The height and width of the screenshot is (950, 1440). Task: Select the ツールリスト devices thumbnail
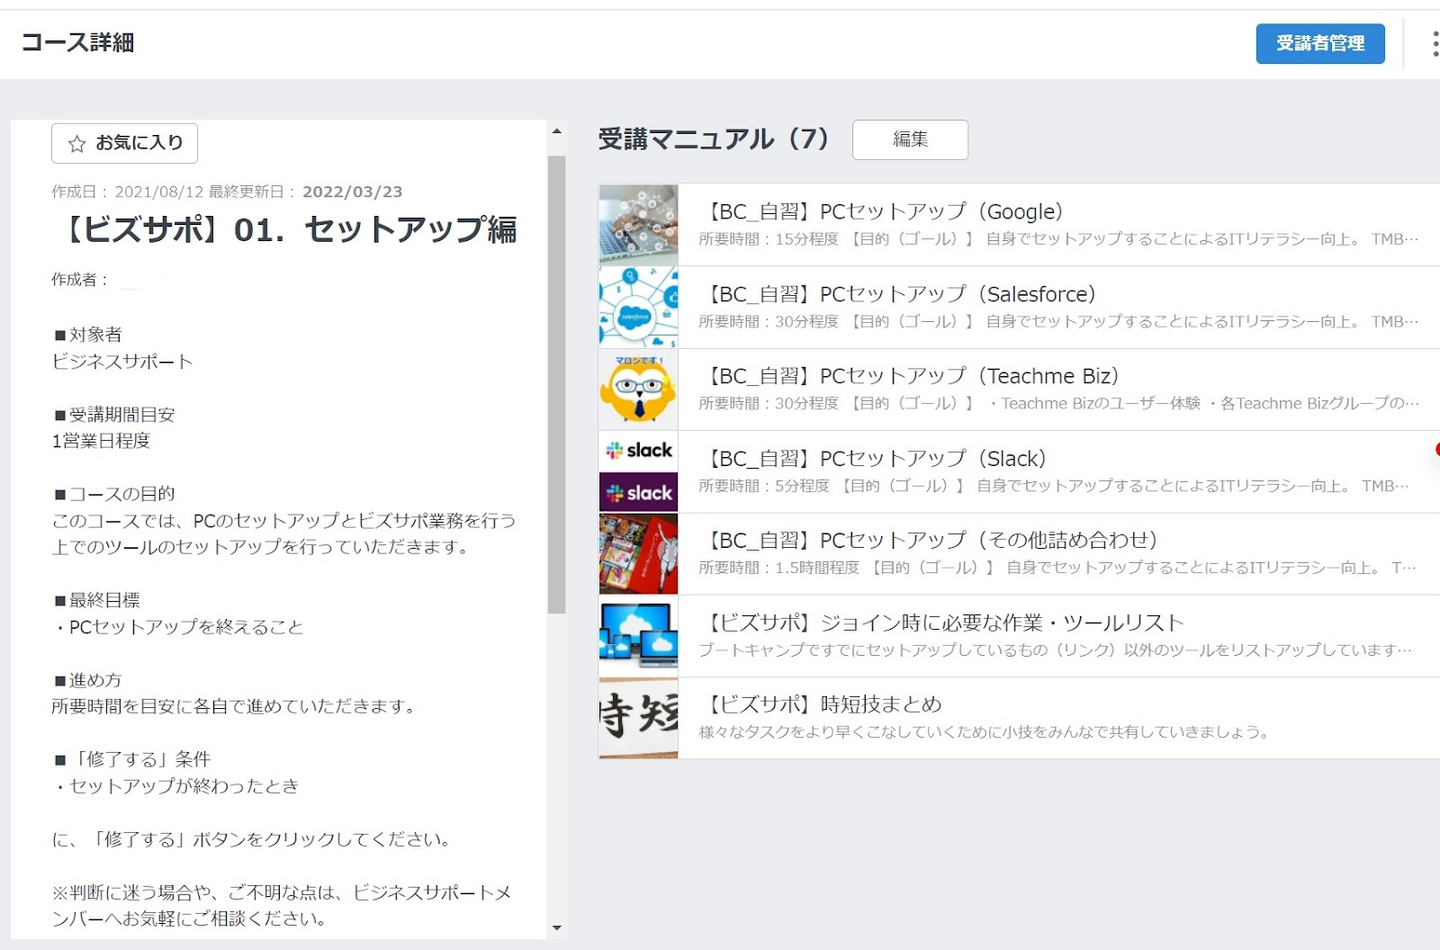(638, 636)
